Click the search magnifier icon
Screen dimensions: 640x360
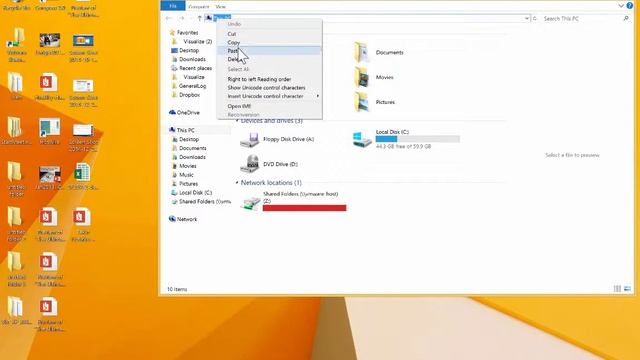click(626, 18)
